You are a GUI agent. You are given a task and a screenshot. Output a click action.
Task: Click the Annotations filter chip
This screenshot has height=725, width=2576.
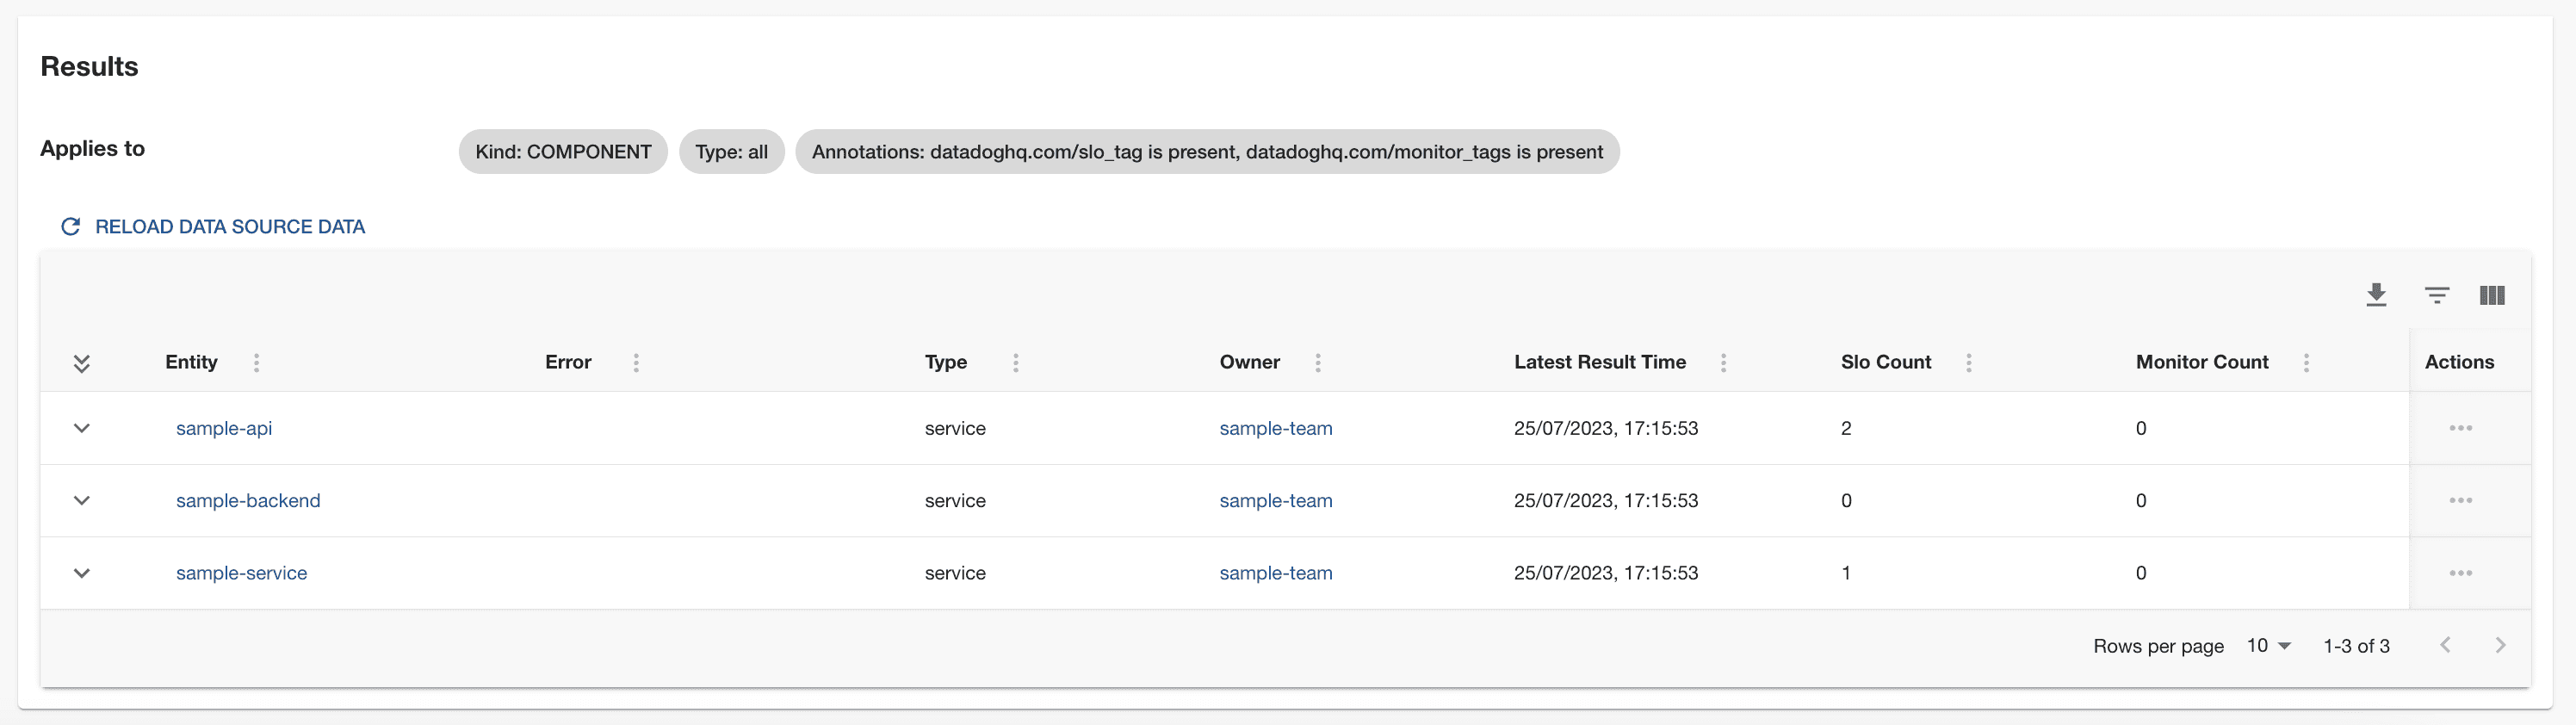pos(1207,152)
